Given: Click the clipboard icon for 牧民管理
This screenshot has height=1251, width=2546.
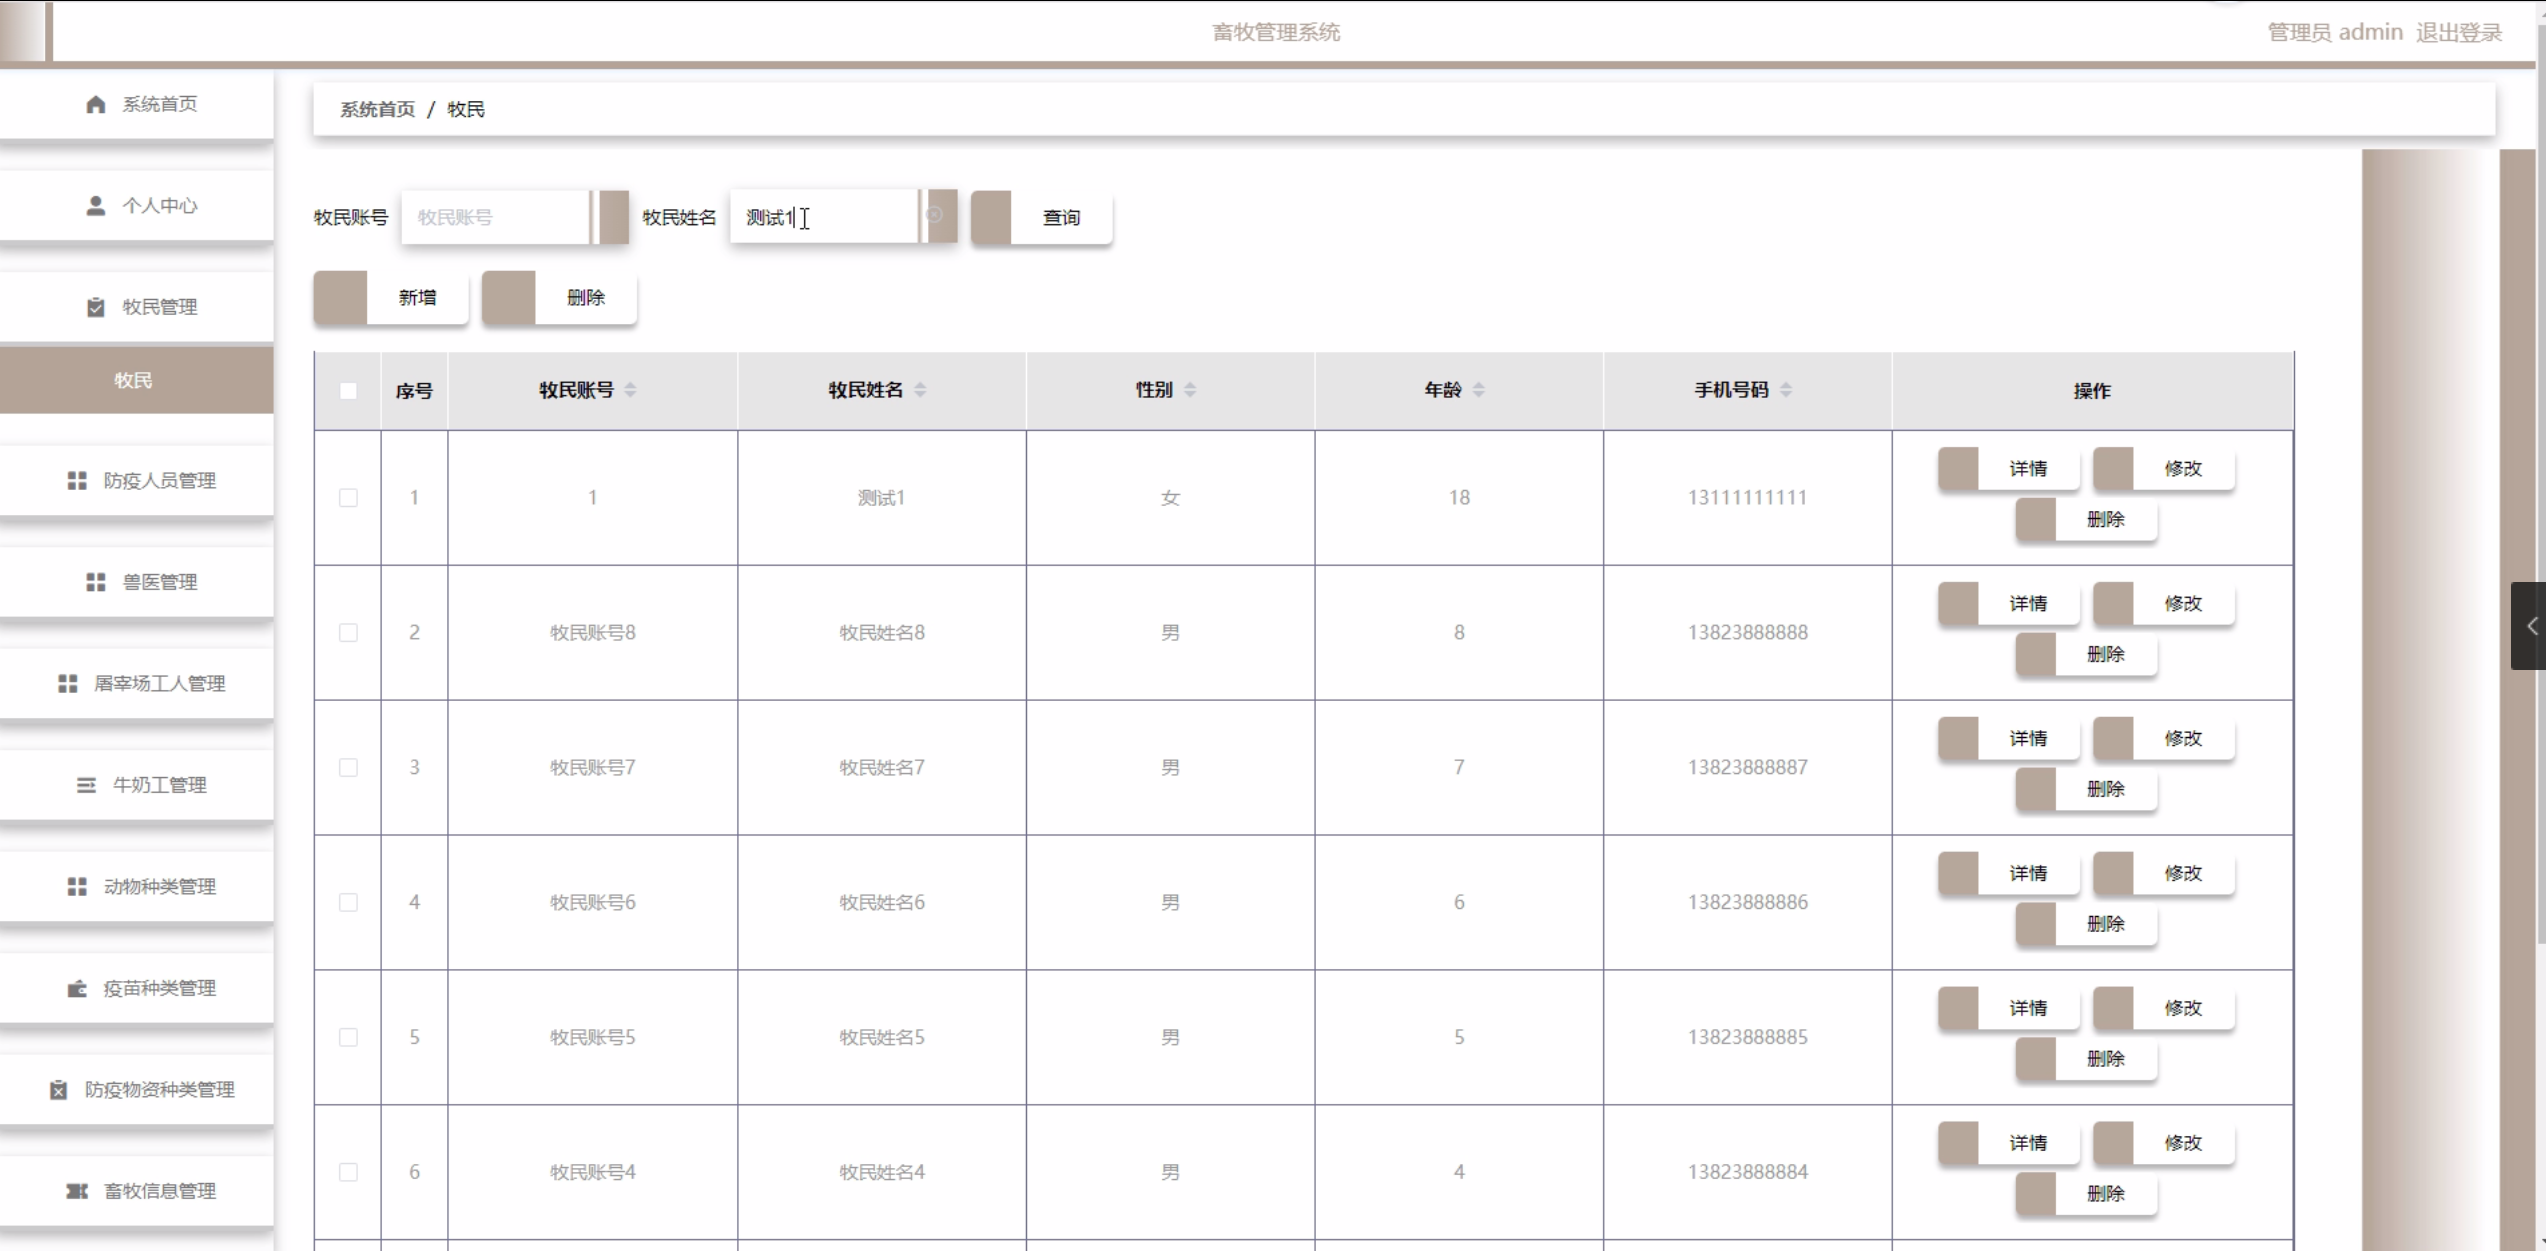Looking at the screenshot, I should (x=96, y=307).
